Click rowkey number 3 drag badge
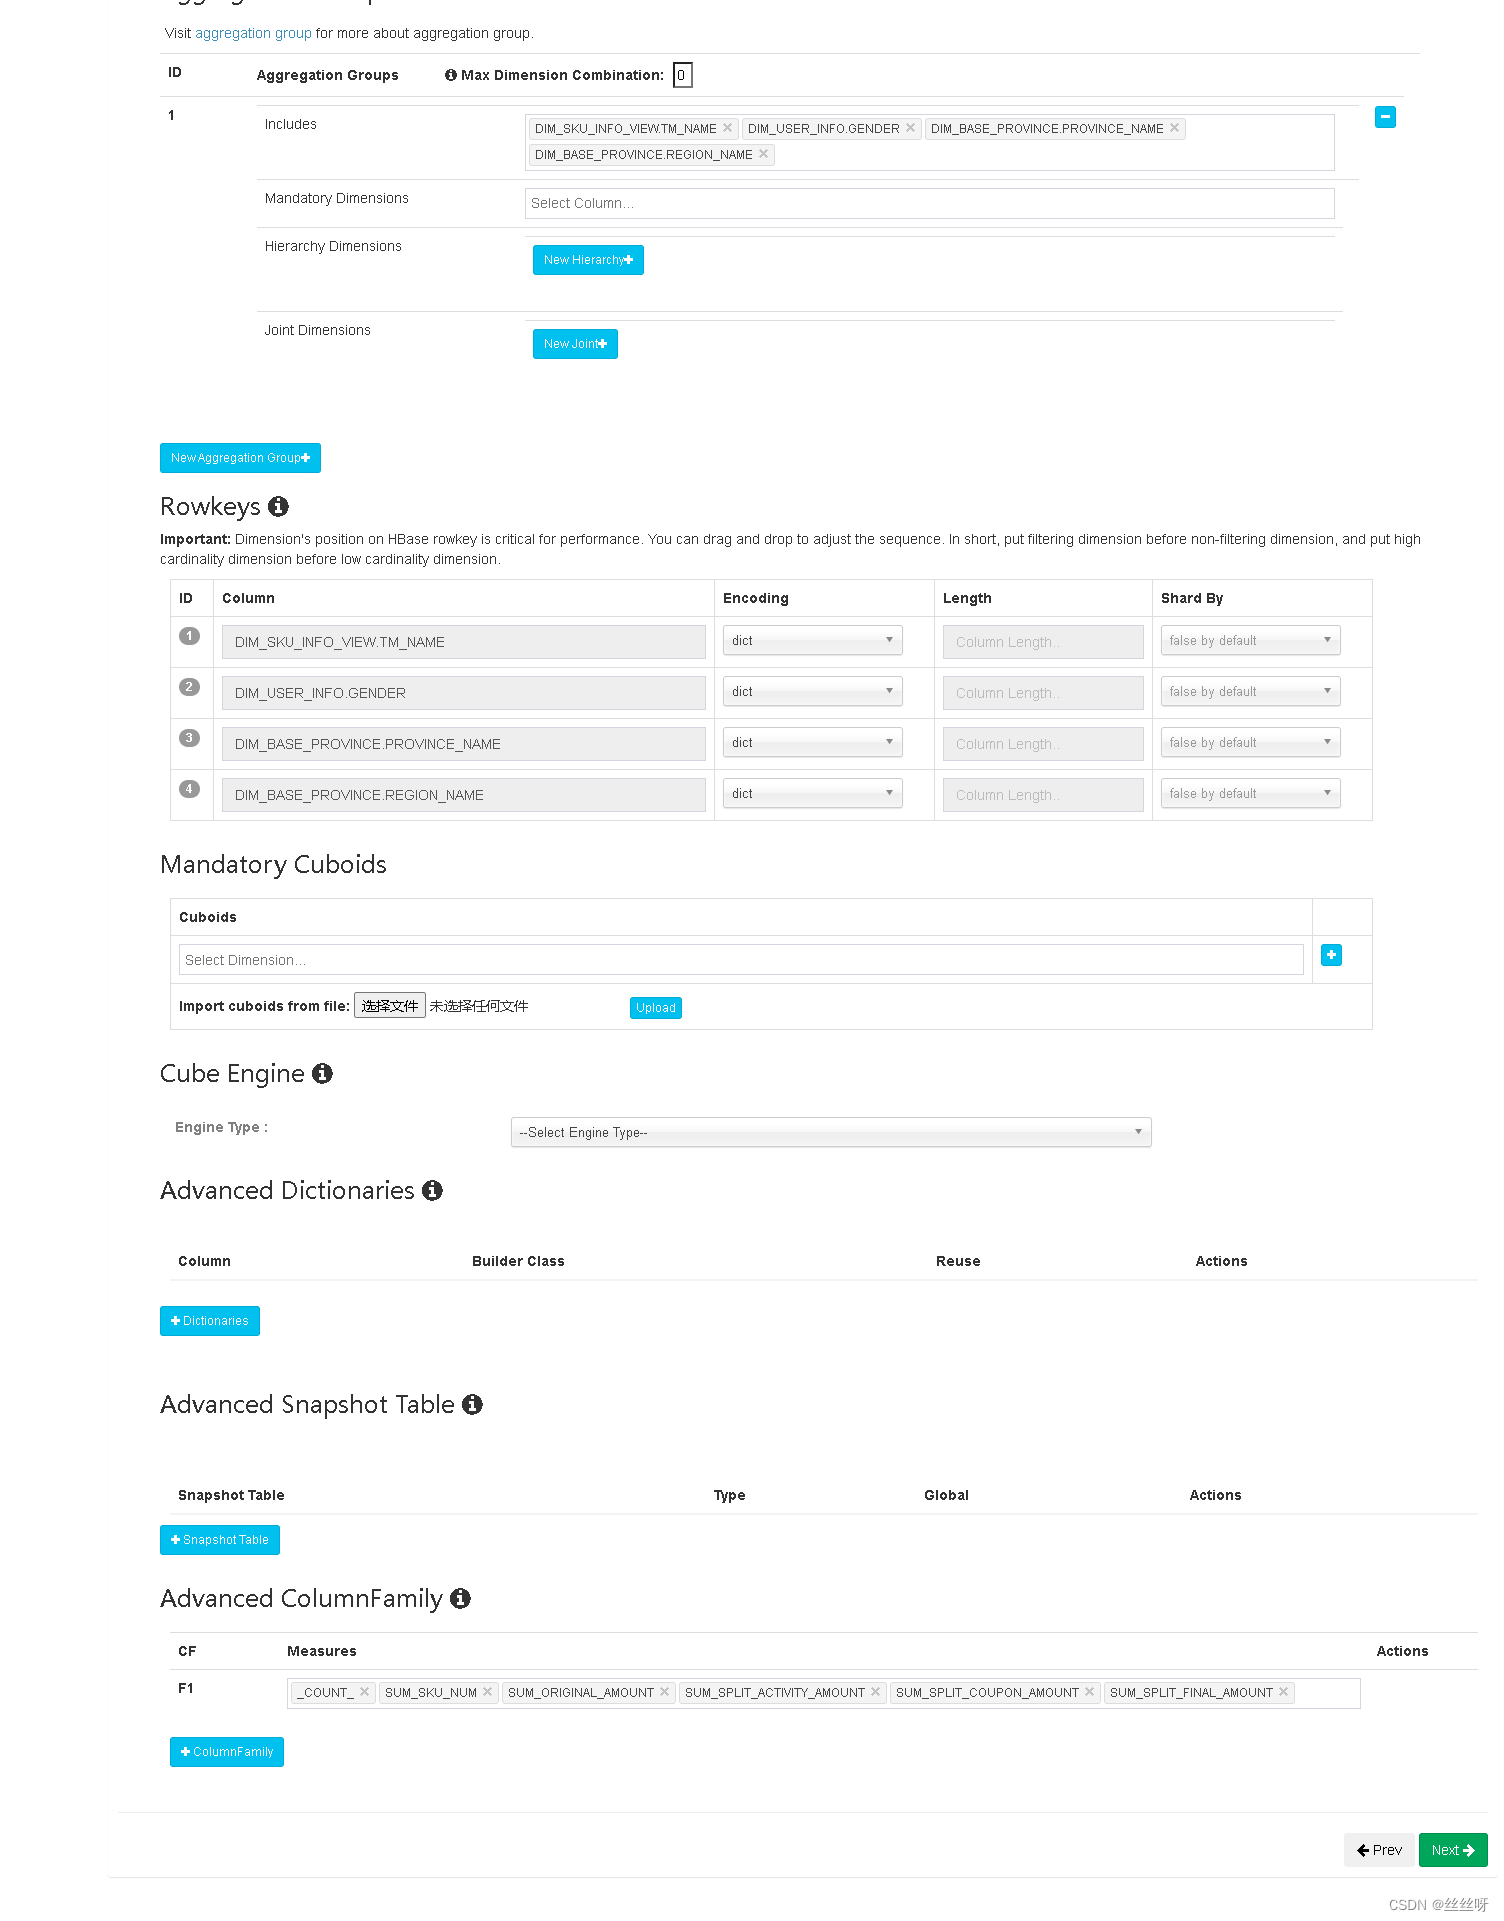This screenshot has width=1504, height=1921. coord(189,738)
